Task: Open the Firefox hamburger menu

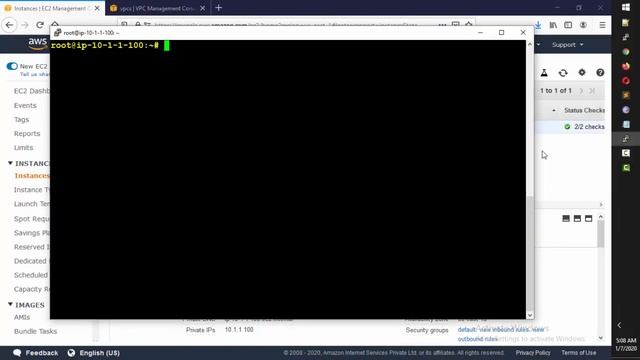Action: (x=602, y=25)
